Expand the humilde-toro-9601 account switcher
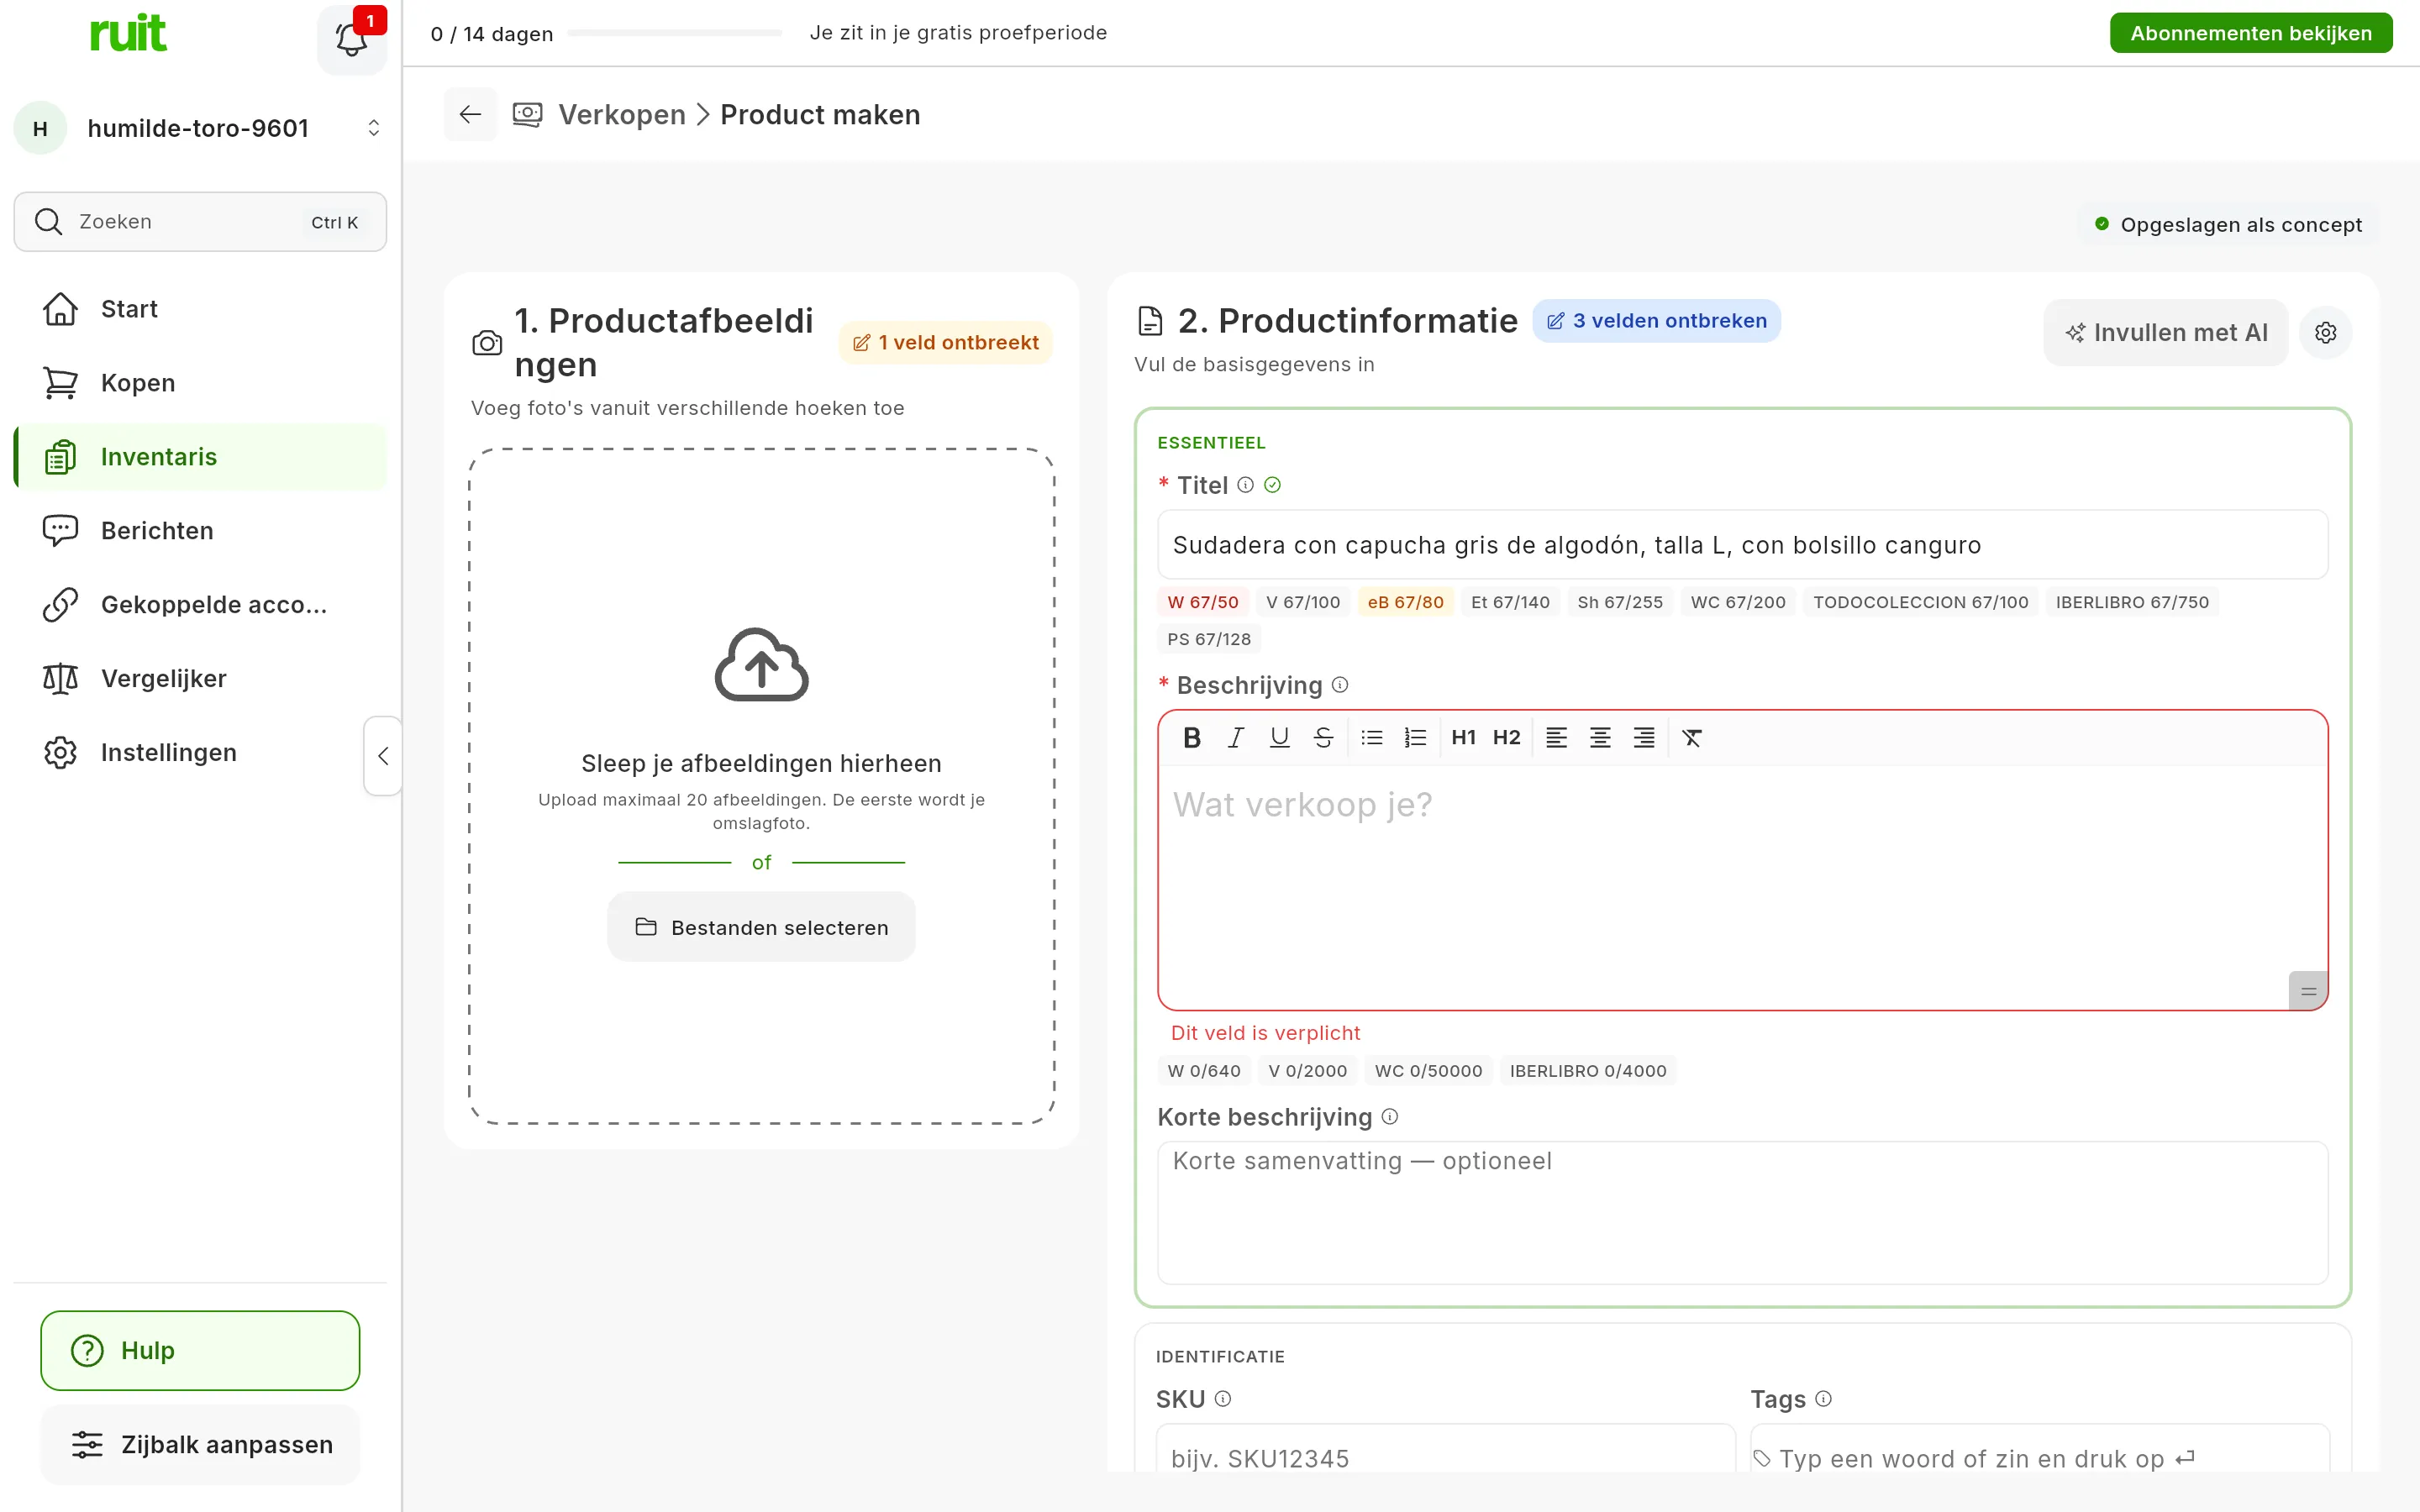Image resolution: width=2420 pixels, height=1512 pixels. (200, 128)
